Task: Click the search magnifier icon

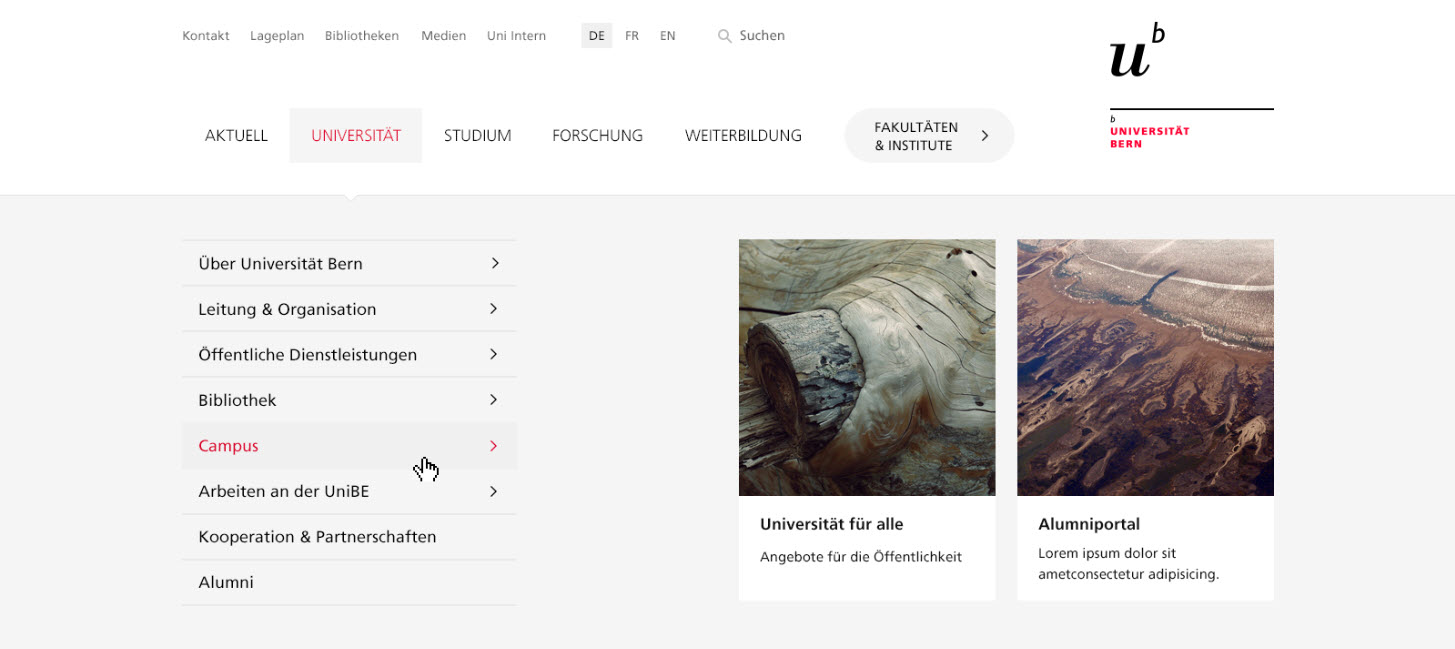Action: pos(725,36)
